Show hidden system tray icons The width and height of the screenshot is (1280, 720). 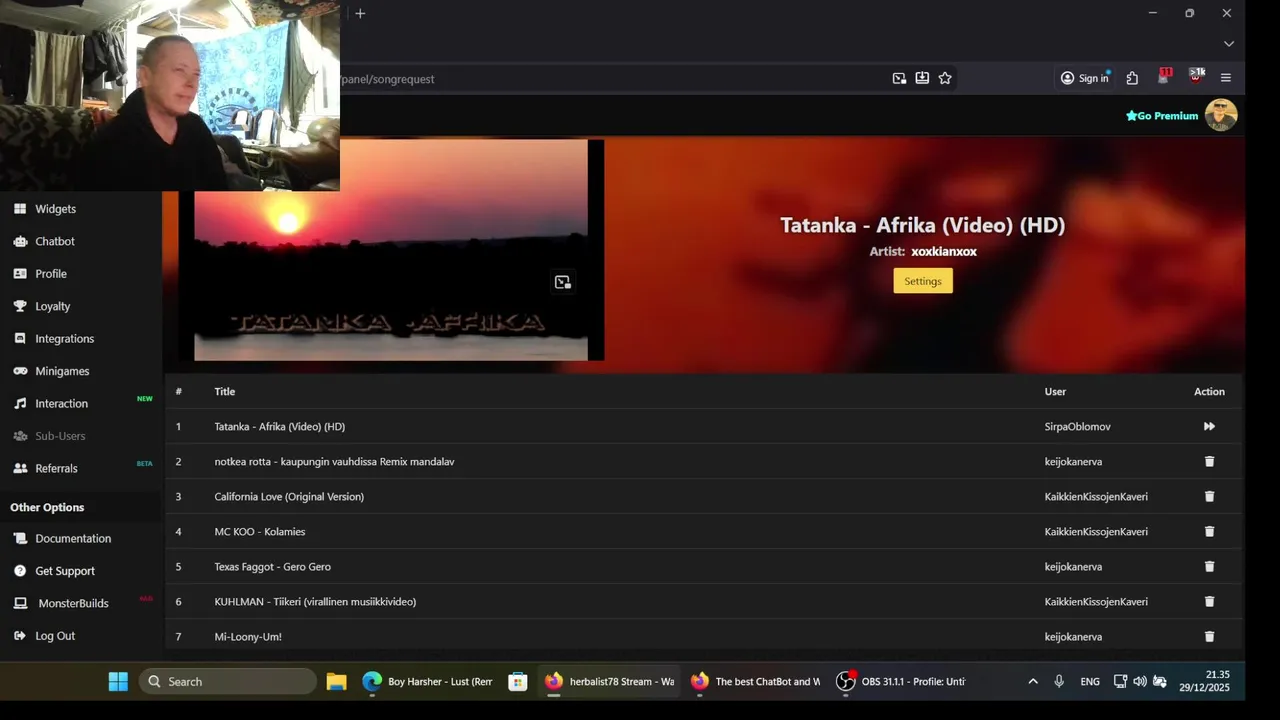(x=1033, y=681)
